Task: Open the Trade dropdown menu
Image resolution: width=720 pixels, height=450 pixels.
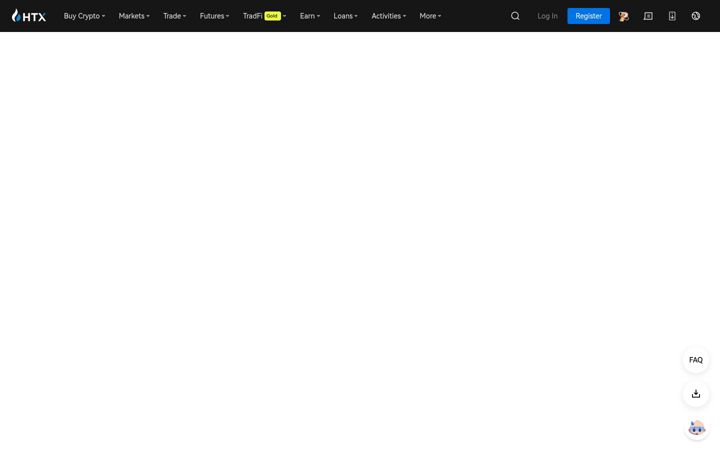Action: point(174,16)
